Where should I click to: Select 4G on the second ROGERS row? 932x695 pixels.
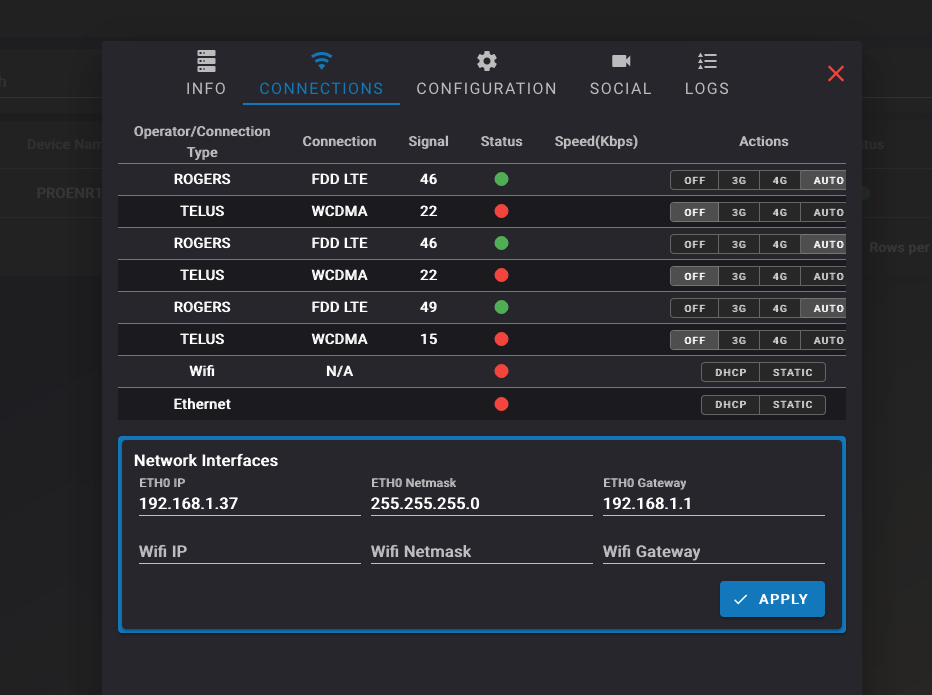tap(779, 244)
